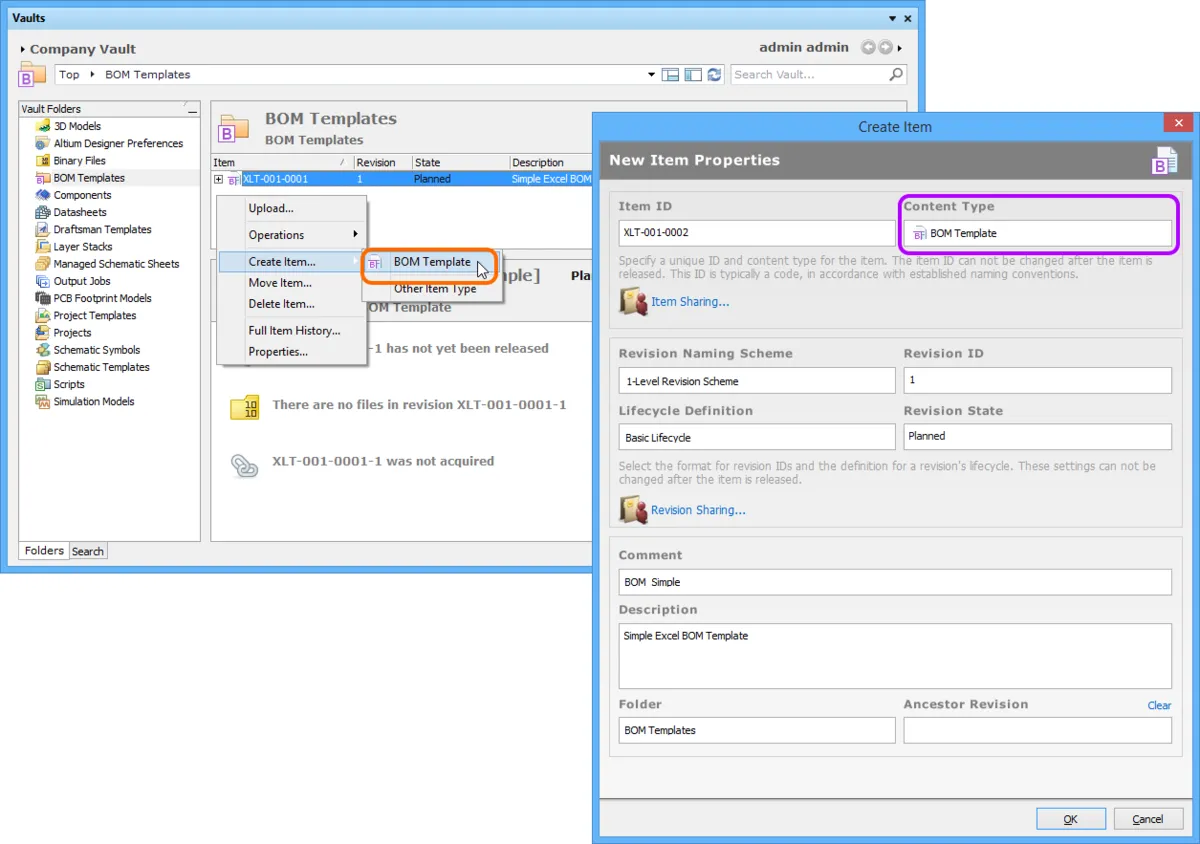Image resolution: width=1200 pixels, height=844 pixels.
Task: Open the Revision Sharing... link
Action: pyautogui.click(x=698, y=510)
